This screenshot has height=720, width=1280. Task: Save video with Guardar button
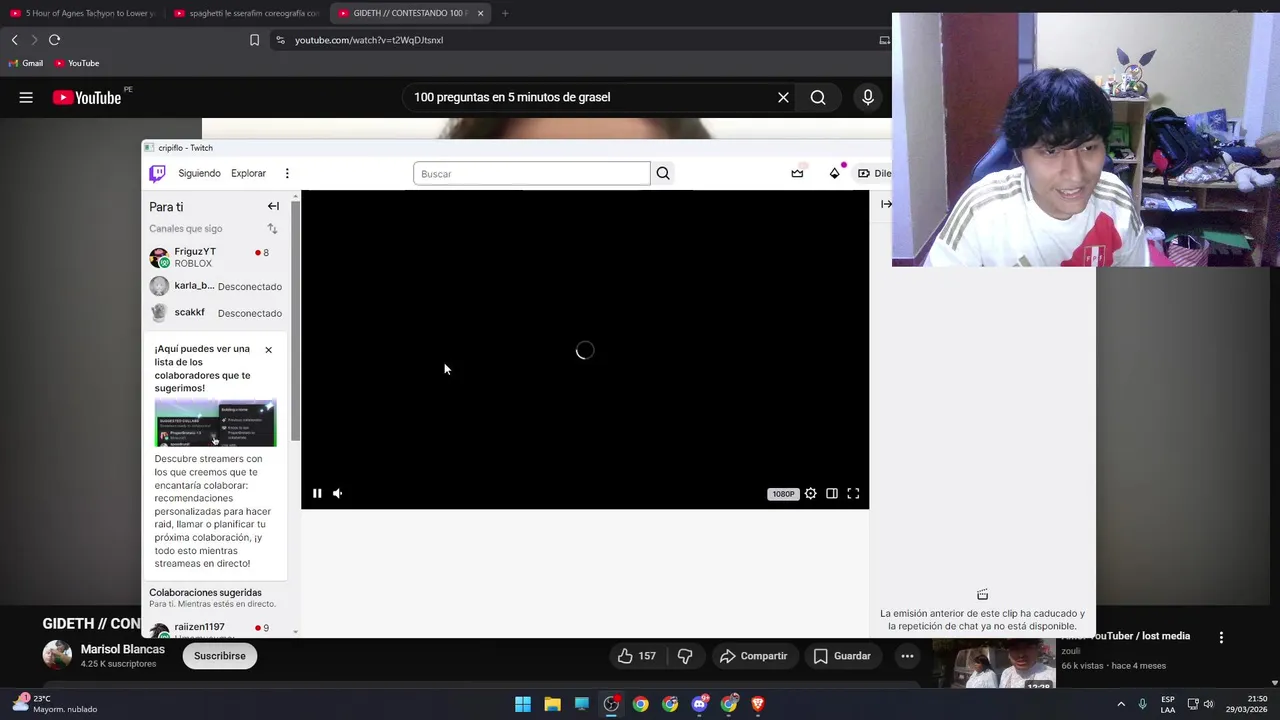pyautogui.click(x=842, y=656)
